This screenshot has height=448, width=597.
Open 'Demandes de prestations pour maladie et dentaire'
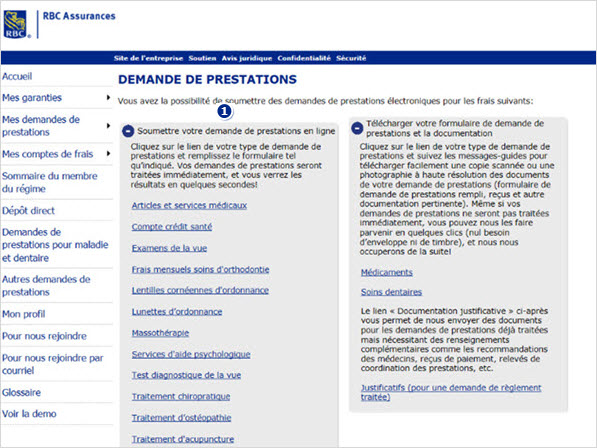click(x=55, y=245)
